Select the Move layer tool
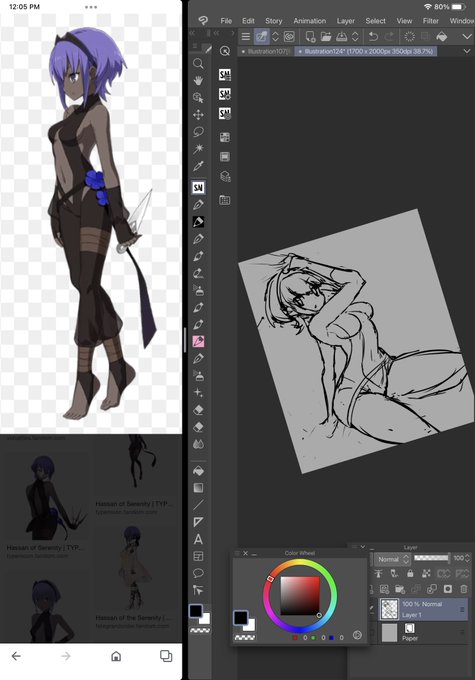475x680 pixels. 198,114
